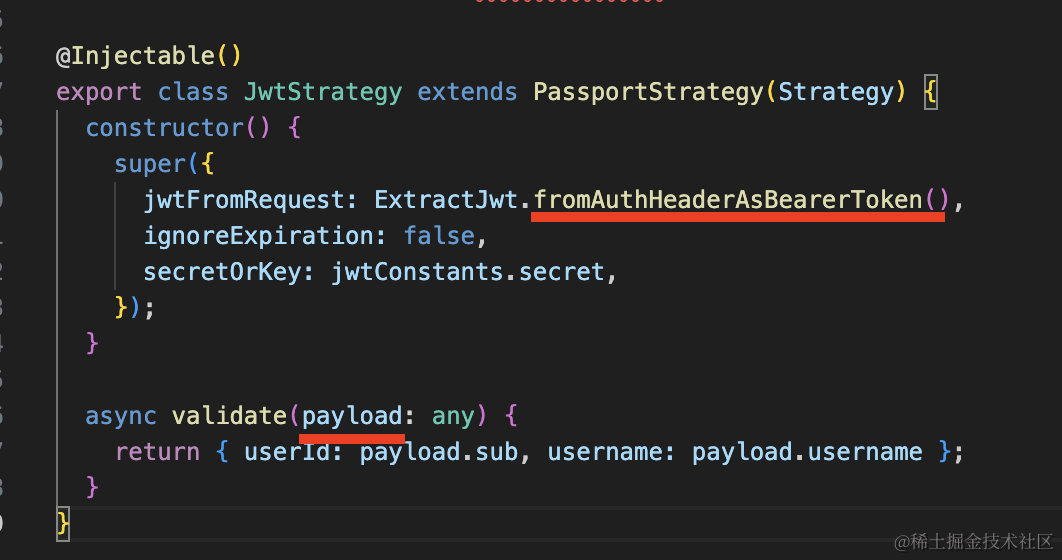Click the underlined payload parameter
The height and width of the screenshot is (560, 1062).
pyautogui.click(x=352, y=415)
